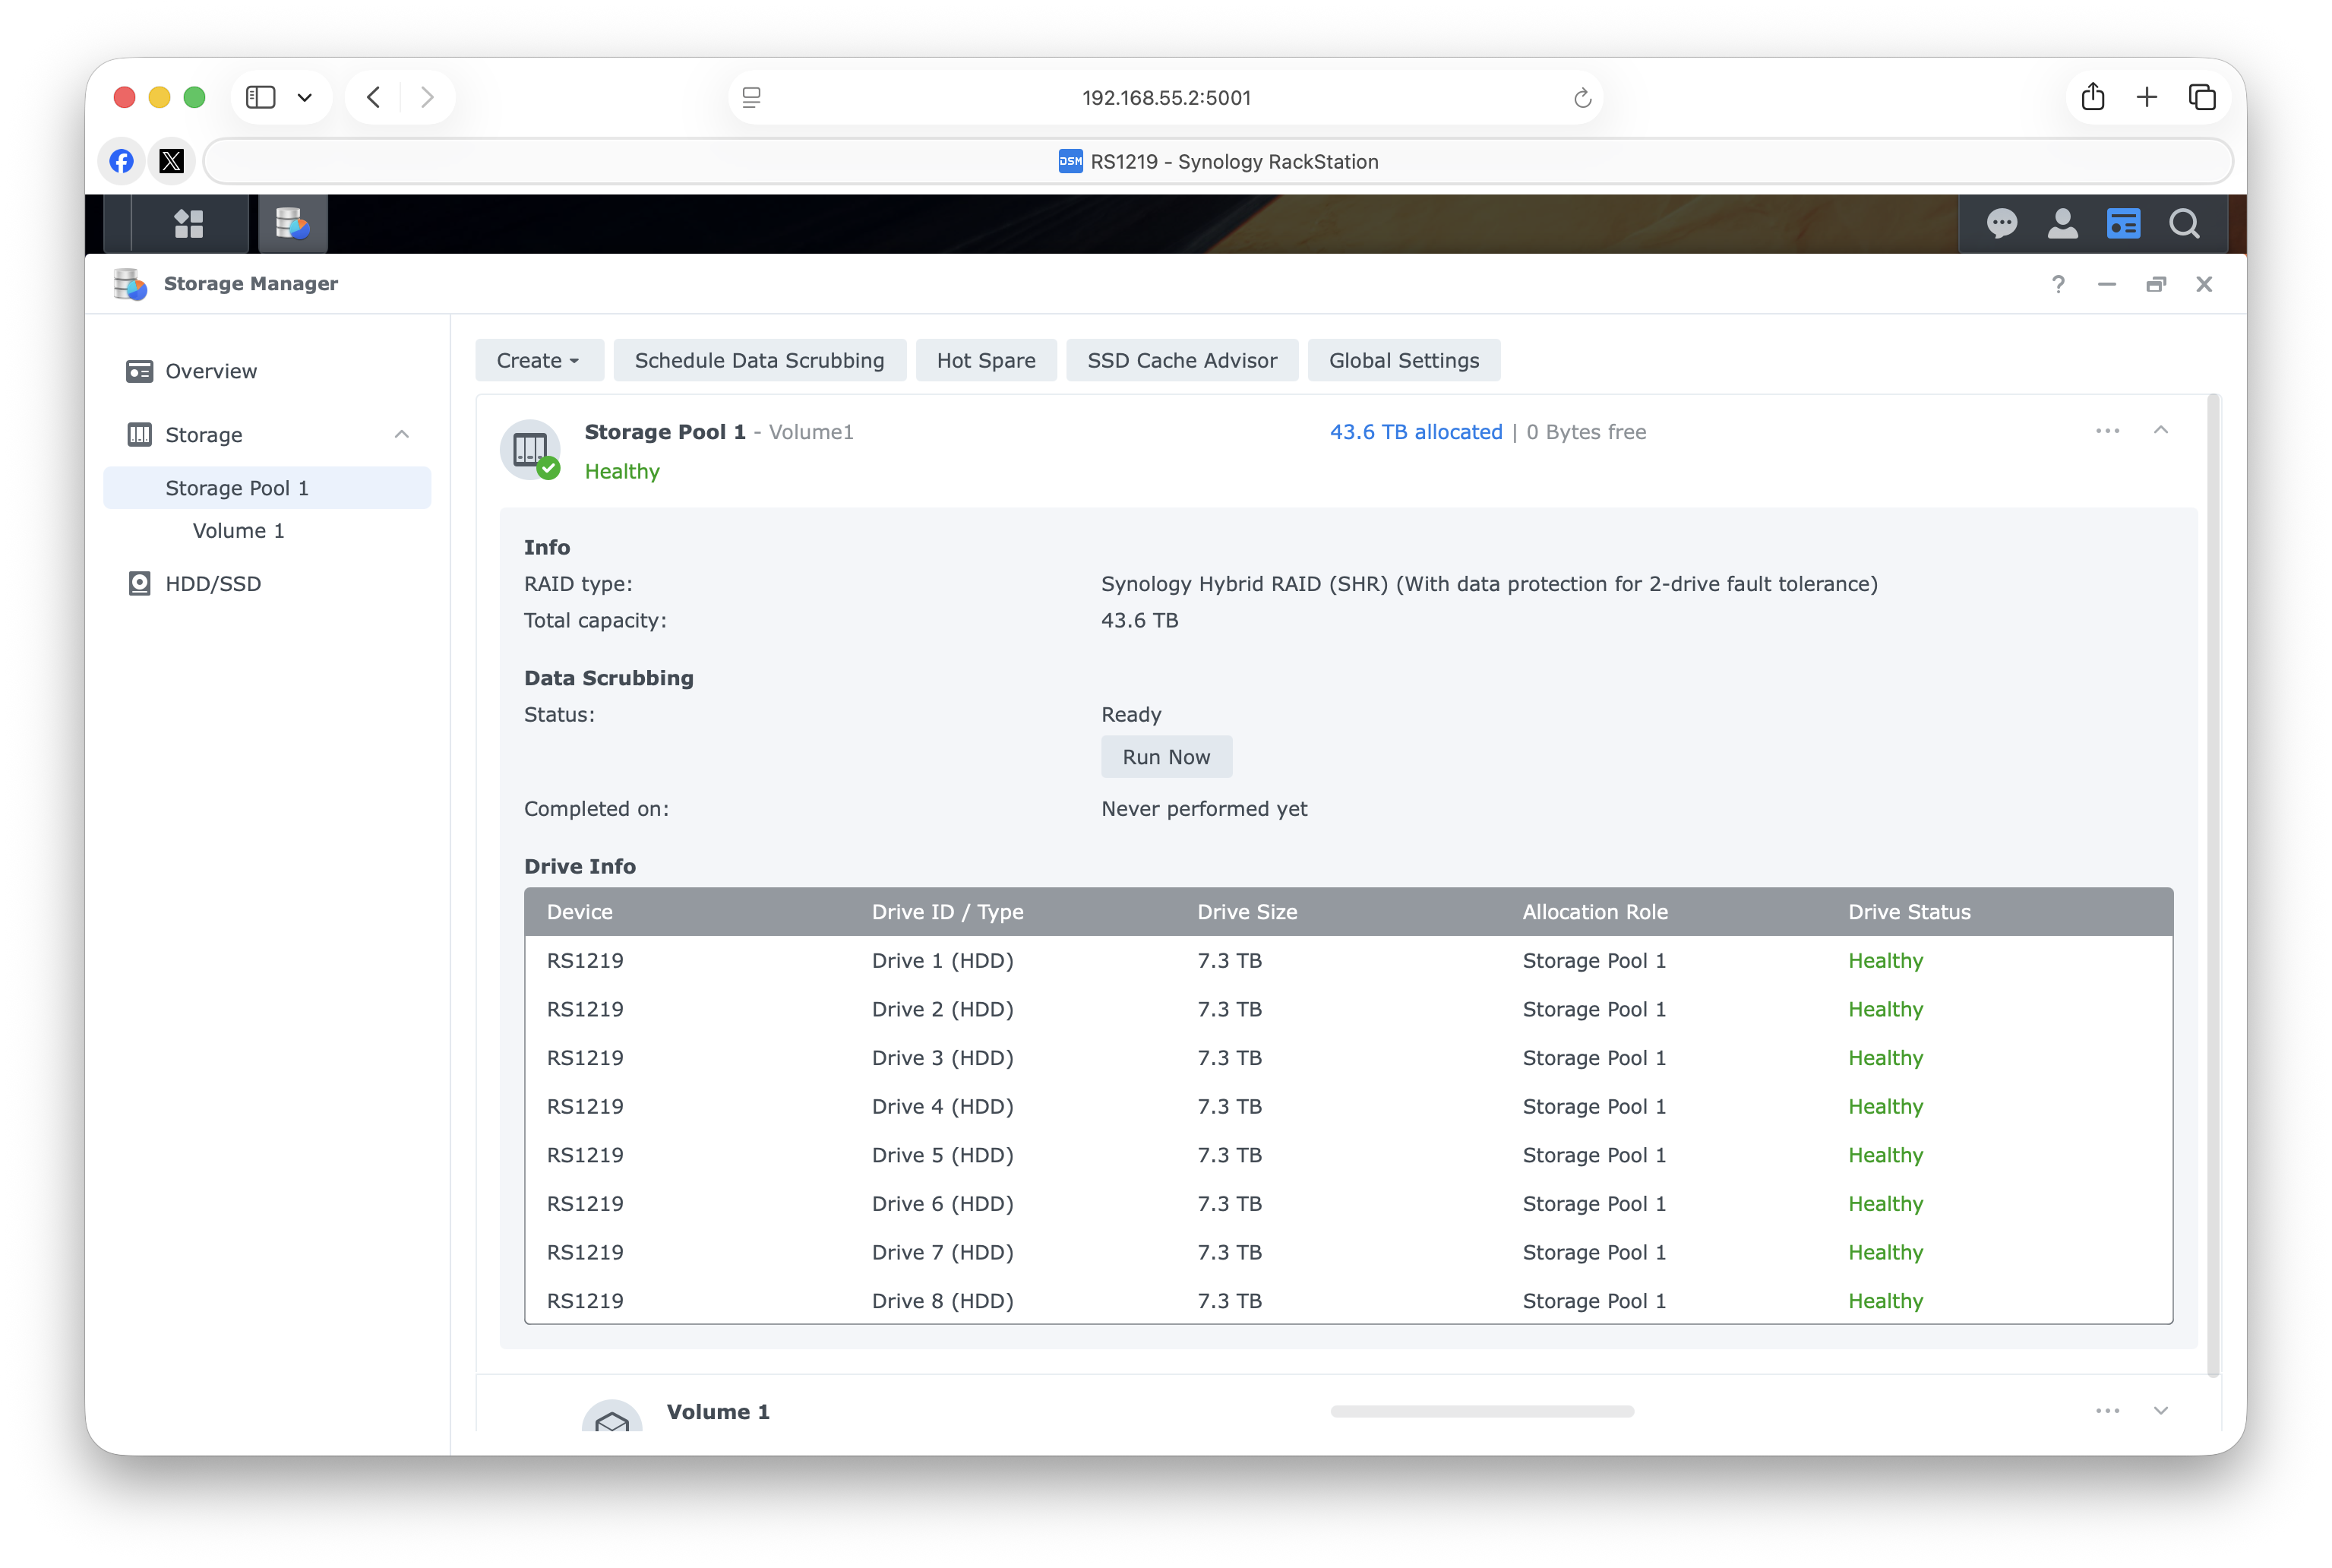Click the Volume 1 usage progress bar
Viewport: 2332px width, 1568px height.
(1482, 1411)
